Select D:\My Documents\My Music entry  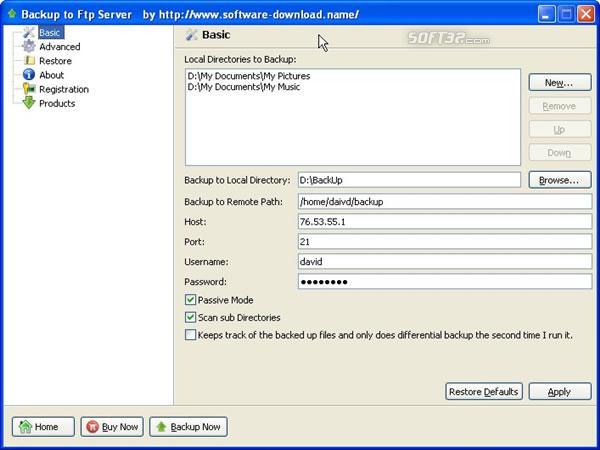(x=244, y=87)
